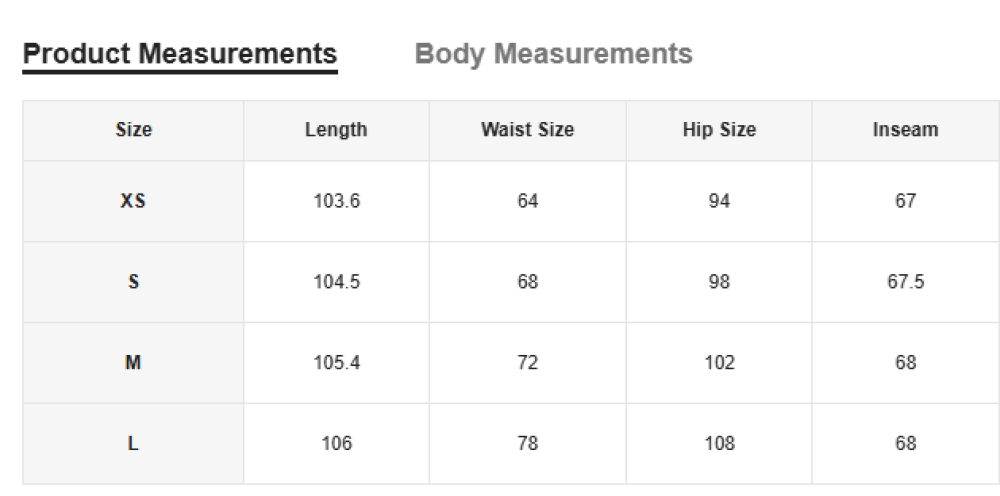Select the waist size 78 cell
Viewport: 1000px width, 496px height.
(527, 444)
